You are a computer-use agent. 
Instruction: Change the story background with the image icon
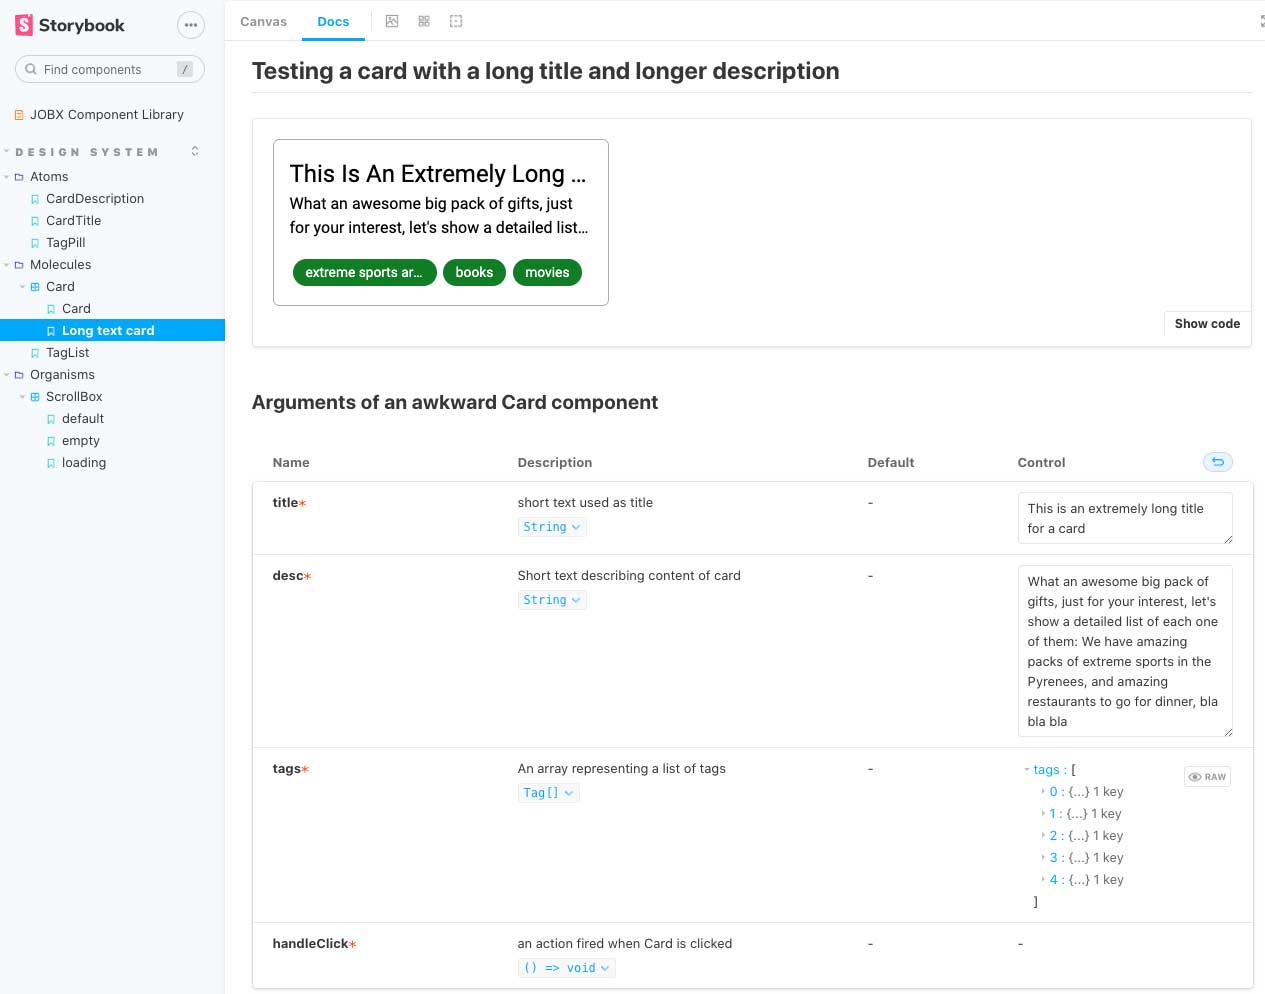point(392,21)
